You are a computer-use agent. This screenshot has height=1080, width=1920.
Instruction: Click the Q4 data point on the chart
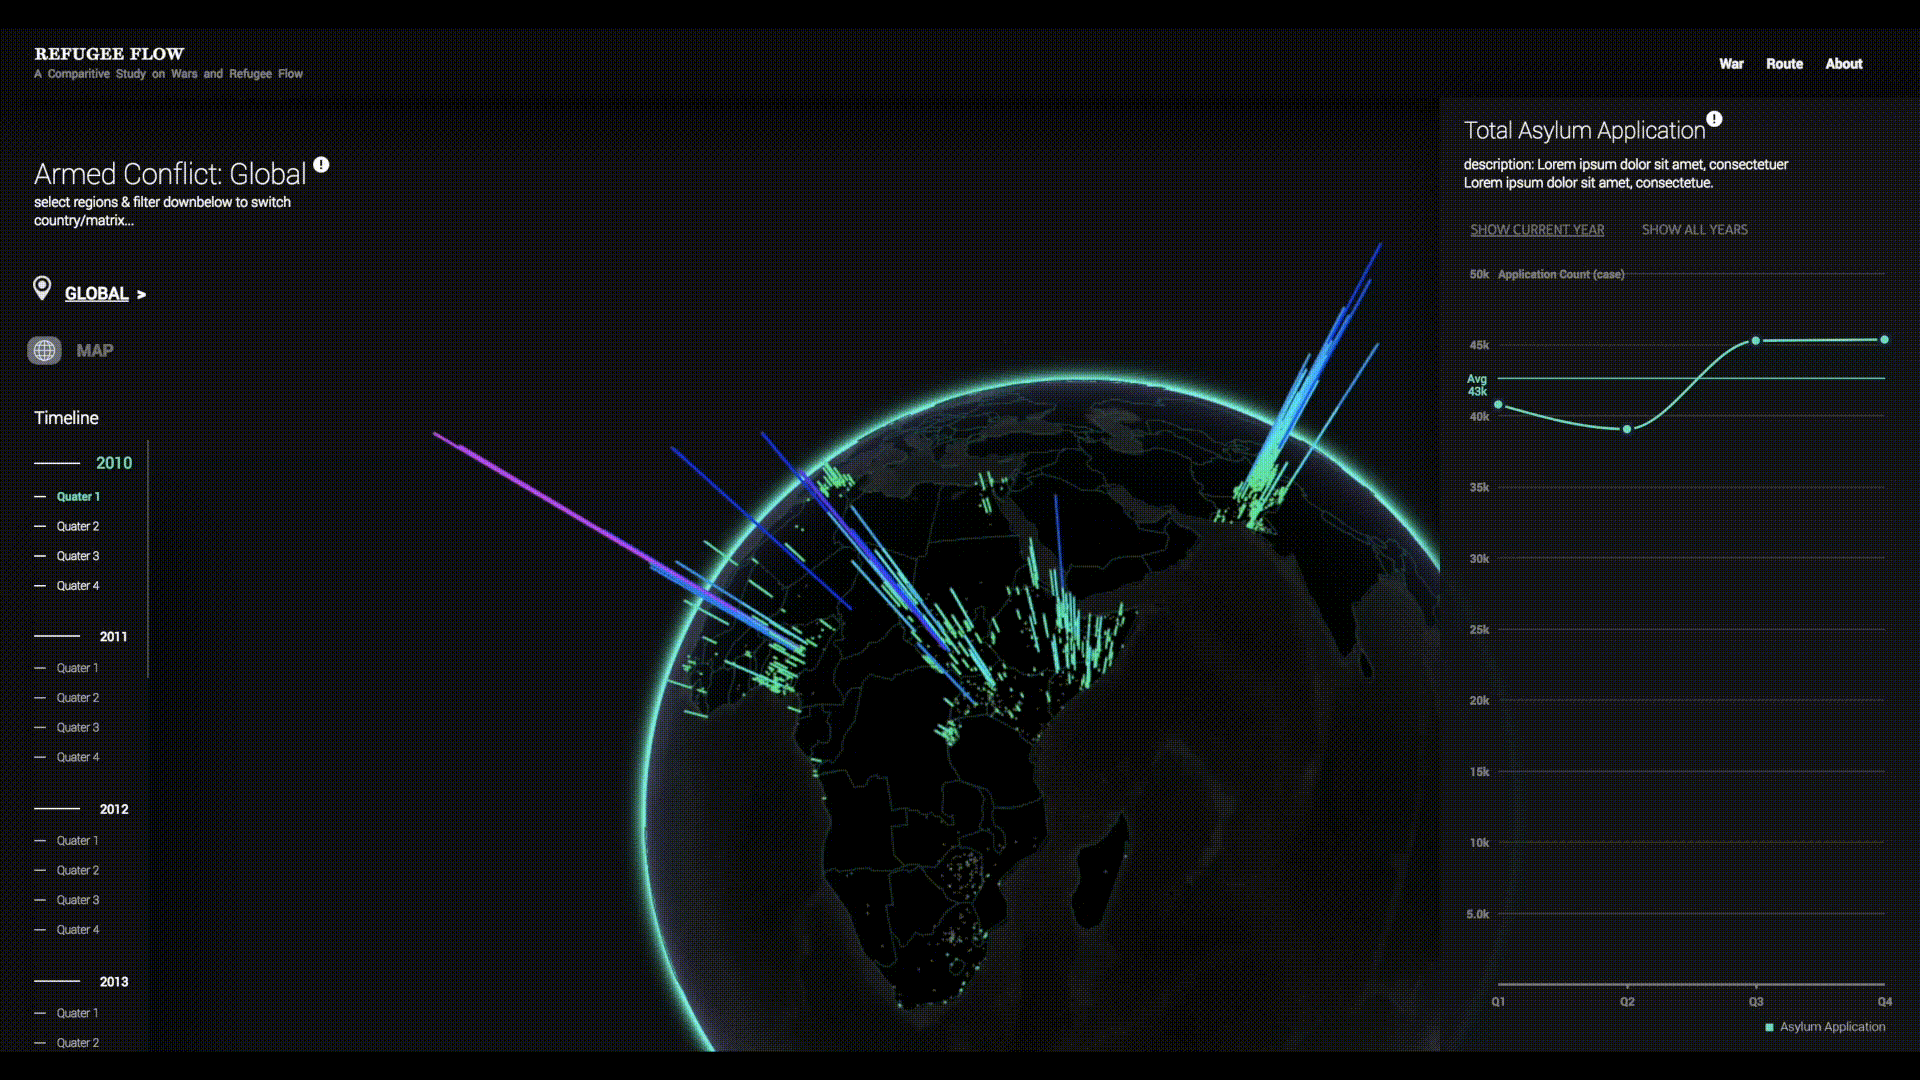click(x=1885, y=340)
